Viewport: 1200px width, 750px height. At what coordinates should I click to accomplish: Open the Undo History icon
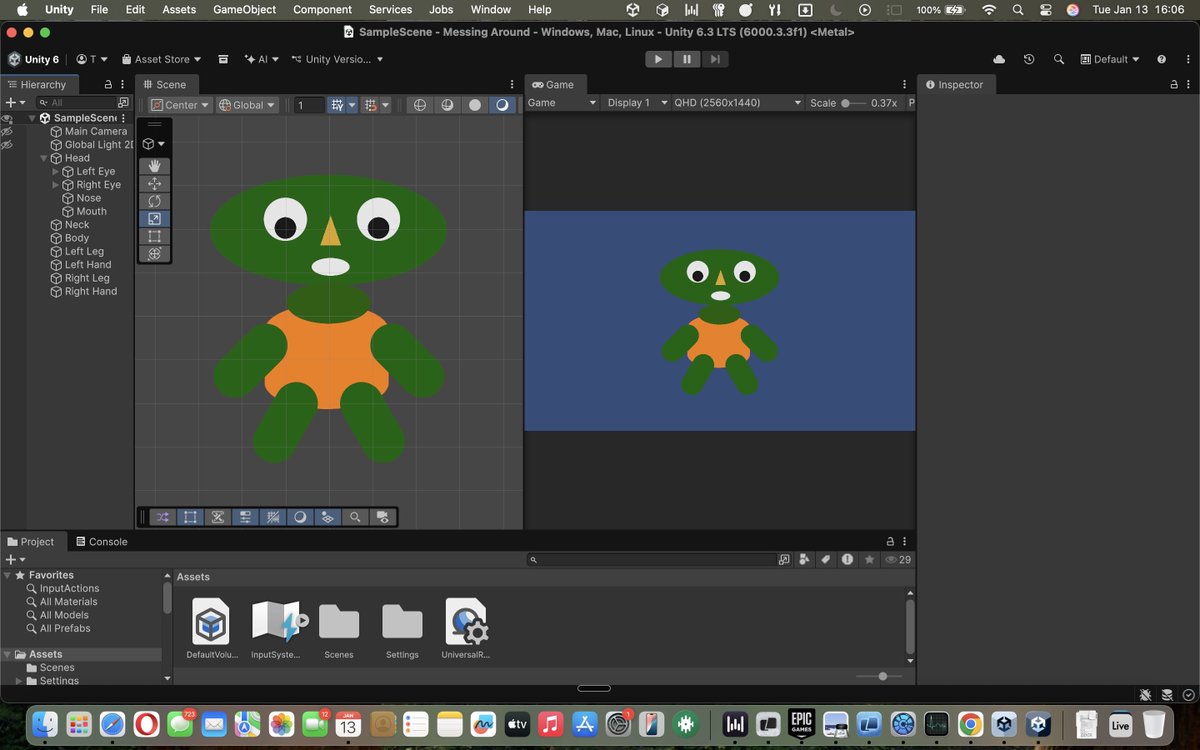click(x=1029, y=60)
